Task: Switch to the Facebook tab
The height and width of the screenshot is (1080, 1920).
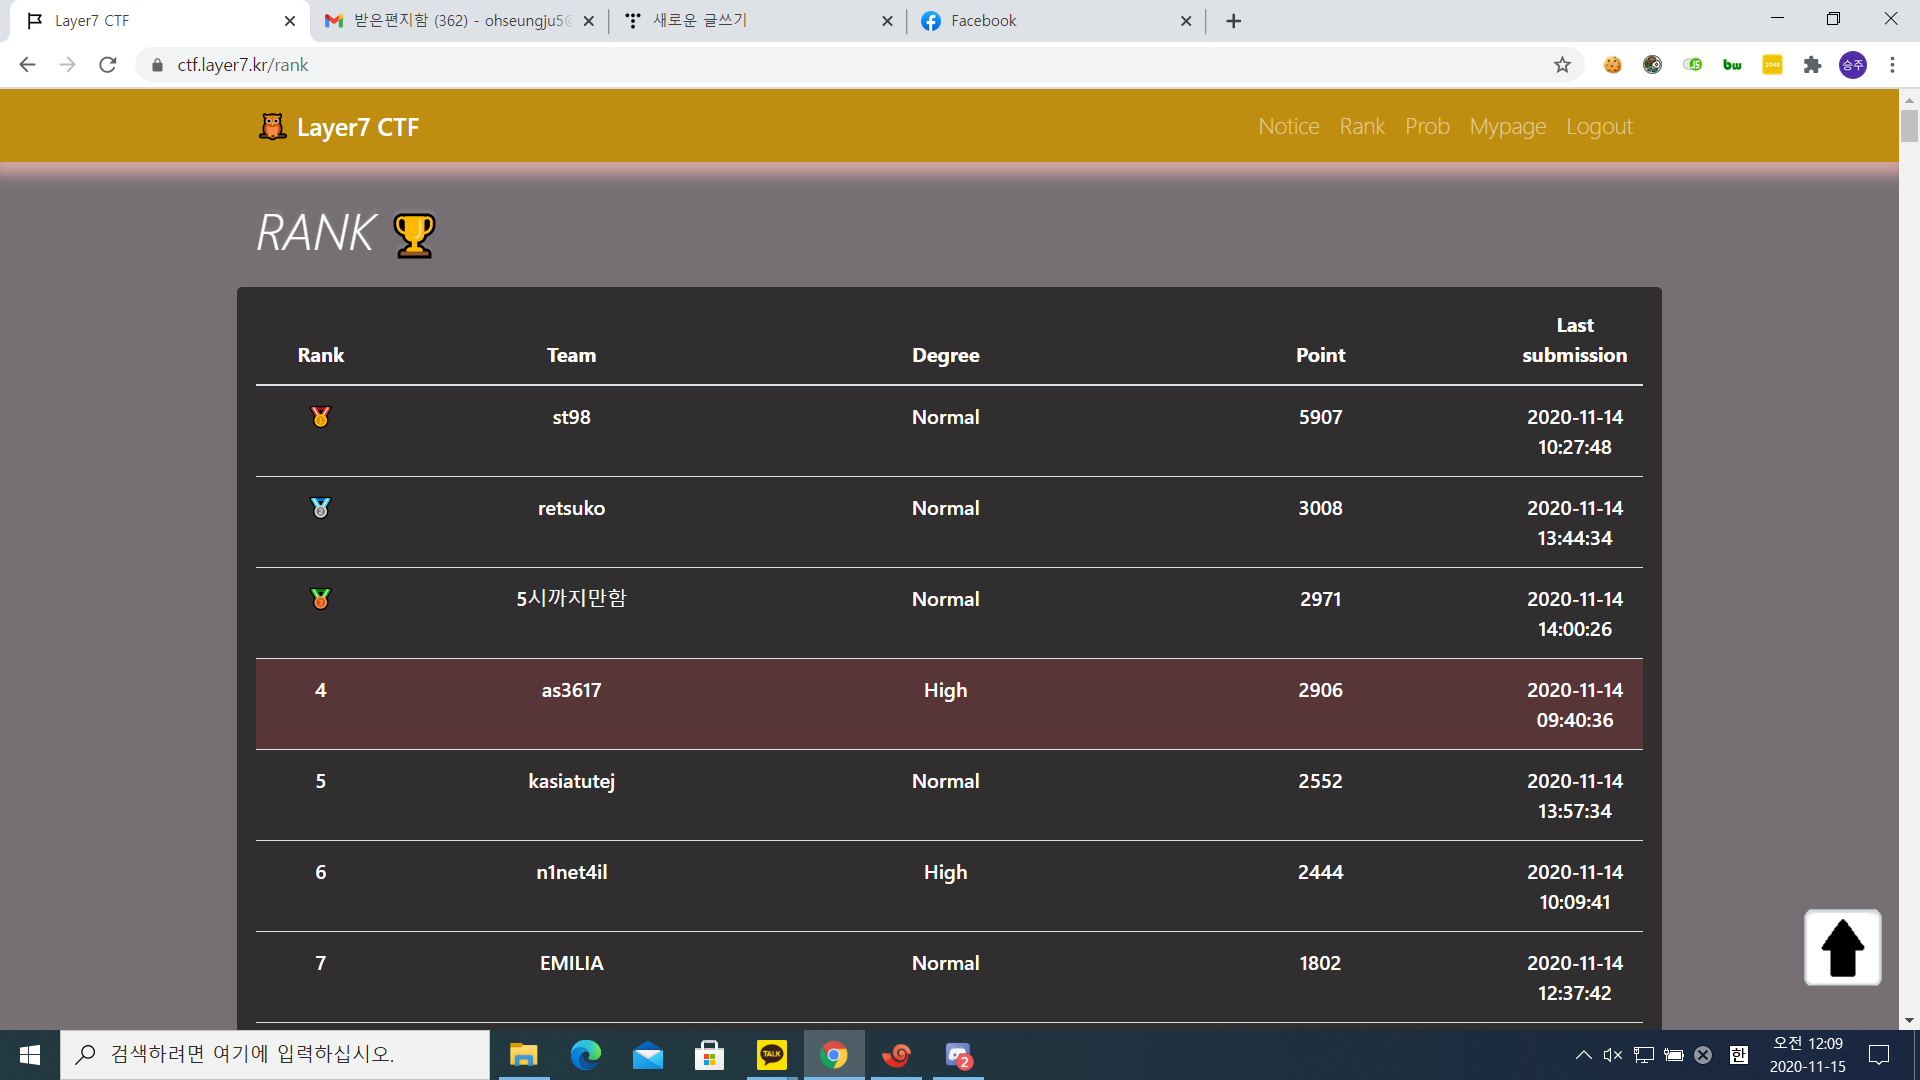Action: (1050, 21)
